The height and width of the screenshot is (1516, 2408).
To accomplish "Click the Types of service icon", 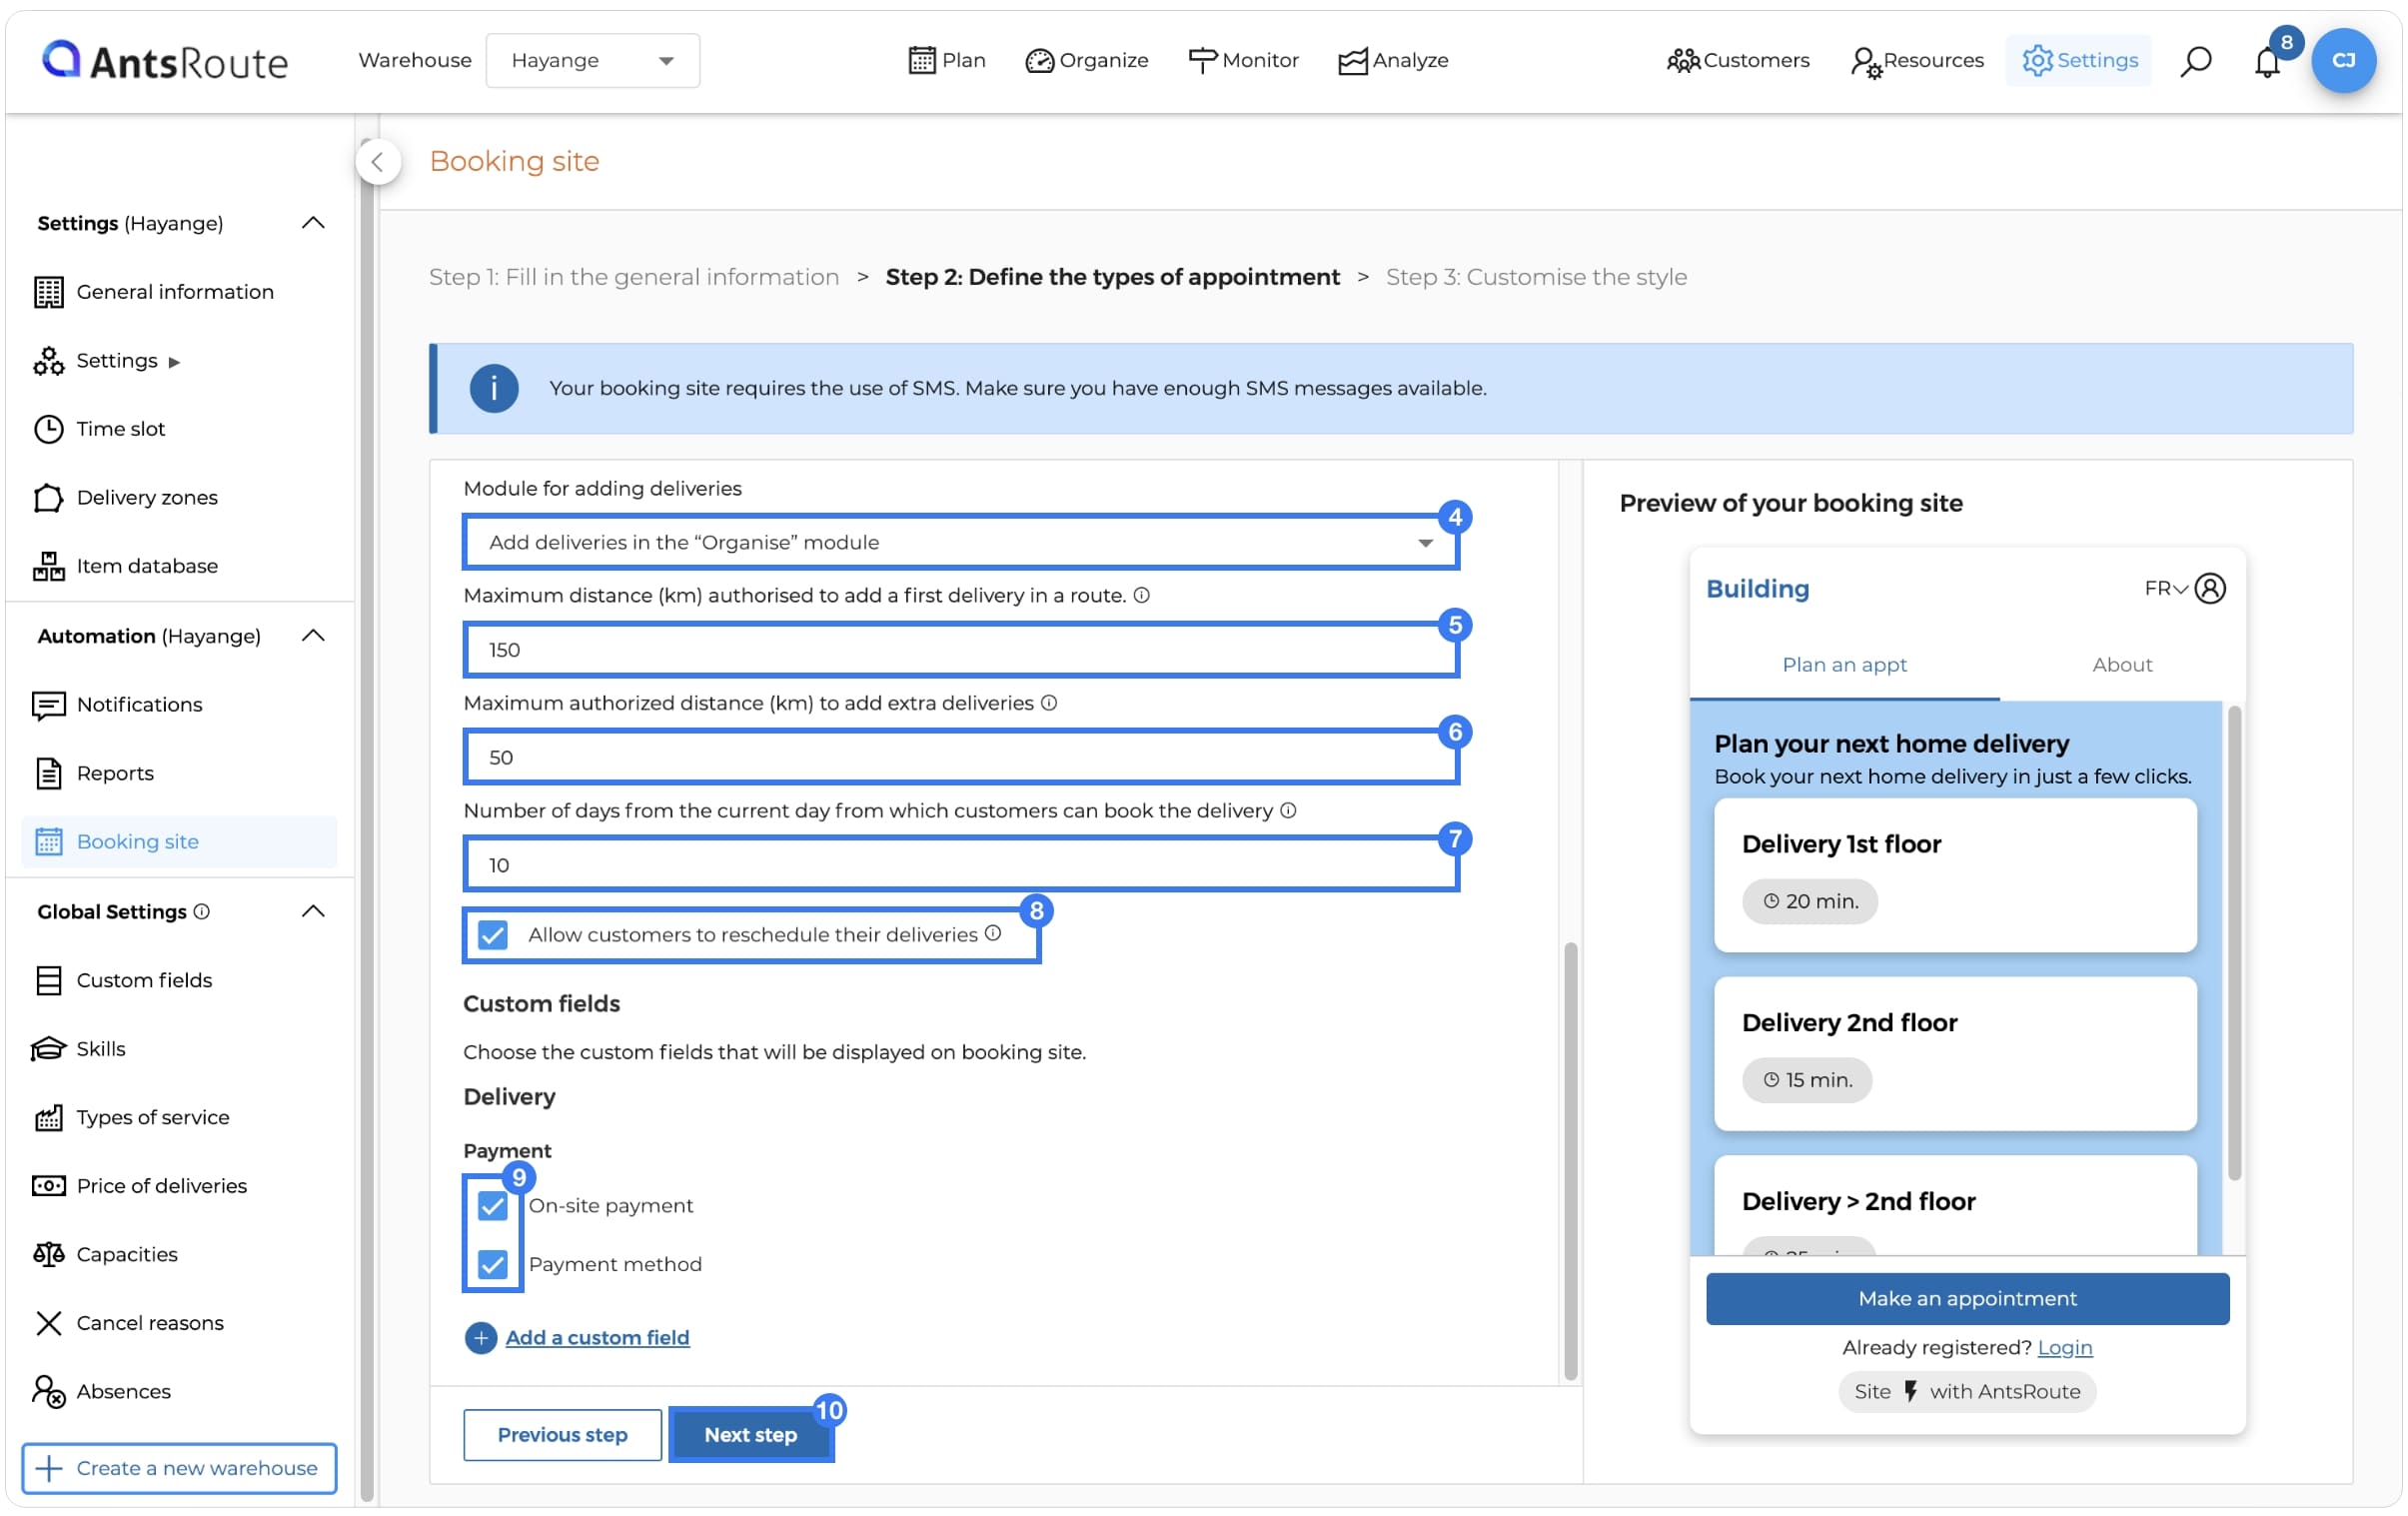I will (48, 1117).
